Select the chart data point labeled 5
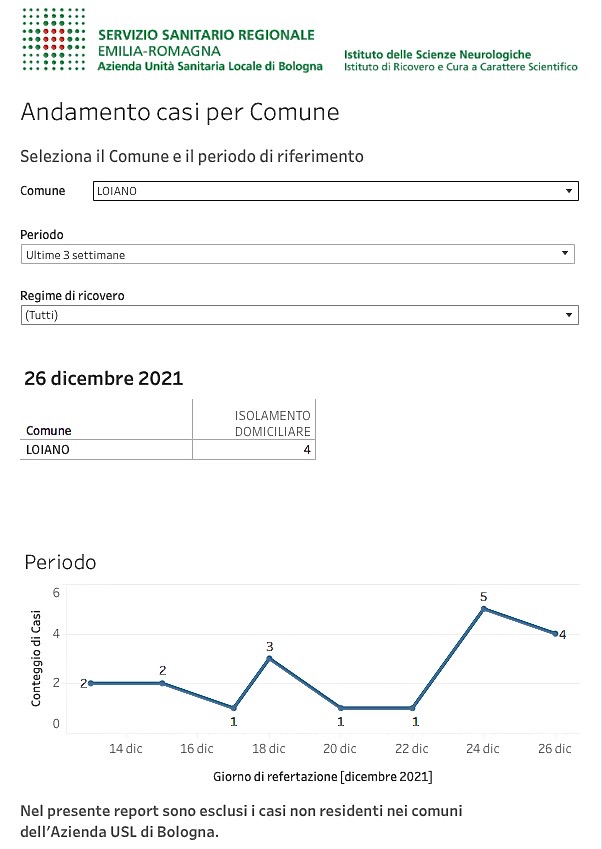 click(x=484, y=609)
